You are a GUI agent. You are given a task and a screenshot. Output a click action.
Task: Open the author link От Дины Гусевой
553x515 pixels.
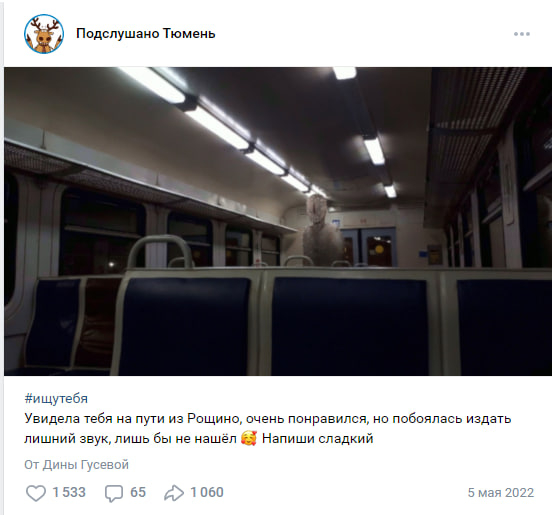coord(77,465)
